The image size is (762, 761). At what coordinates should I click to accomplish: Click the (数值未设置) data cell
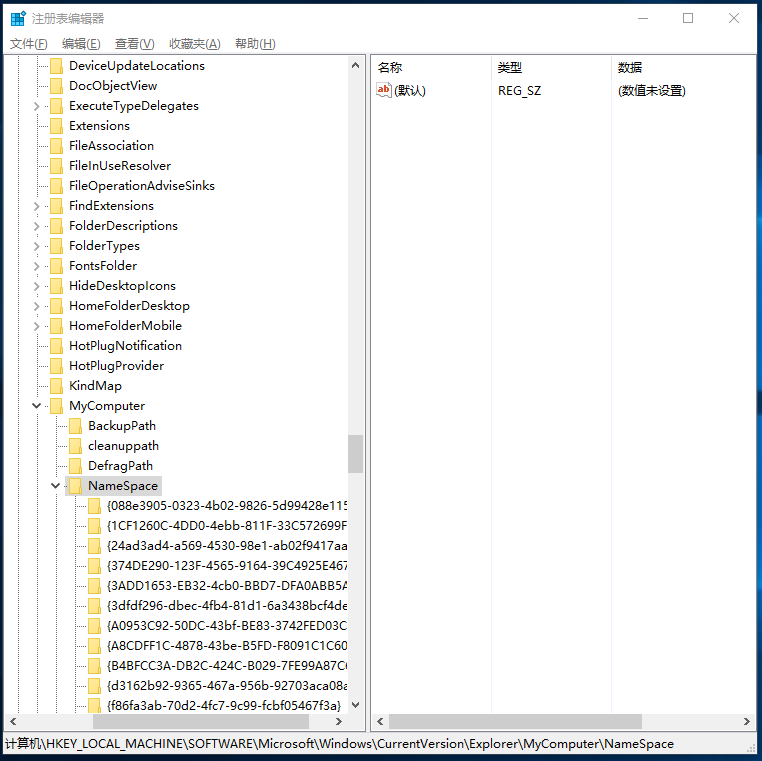pyautogui.click(x=652, y=90)
